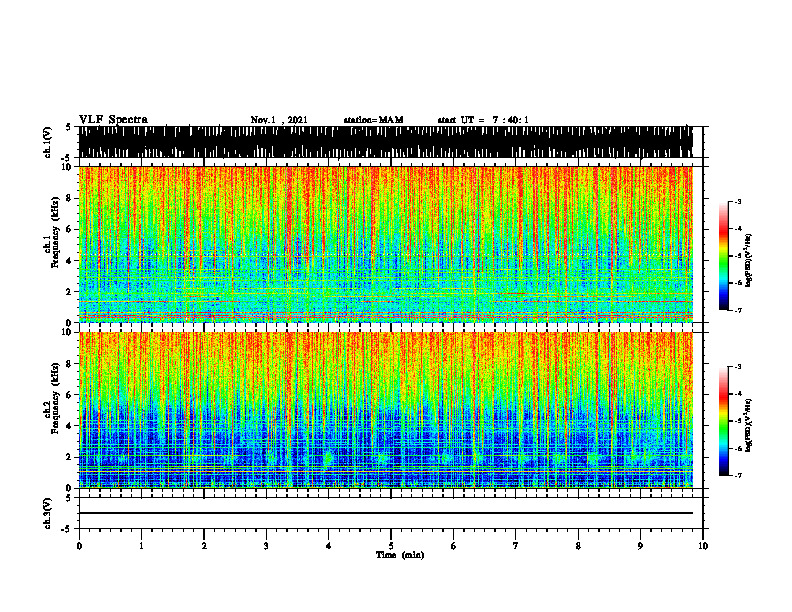The width and height of the screenshot is (792, 612).
Task: Click inside the ch.2 spectrogram panel
Action: coord(385,410)
